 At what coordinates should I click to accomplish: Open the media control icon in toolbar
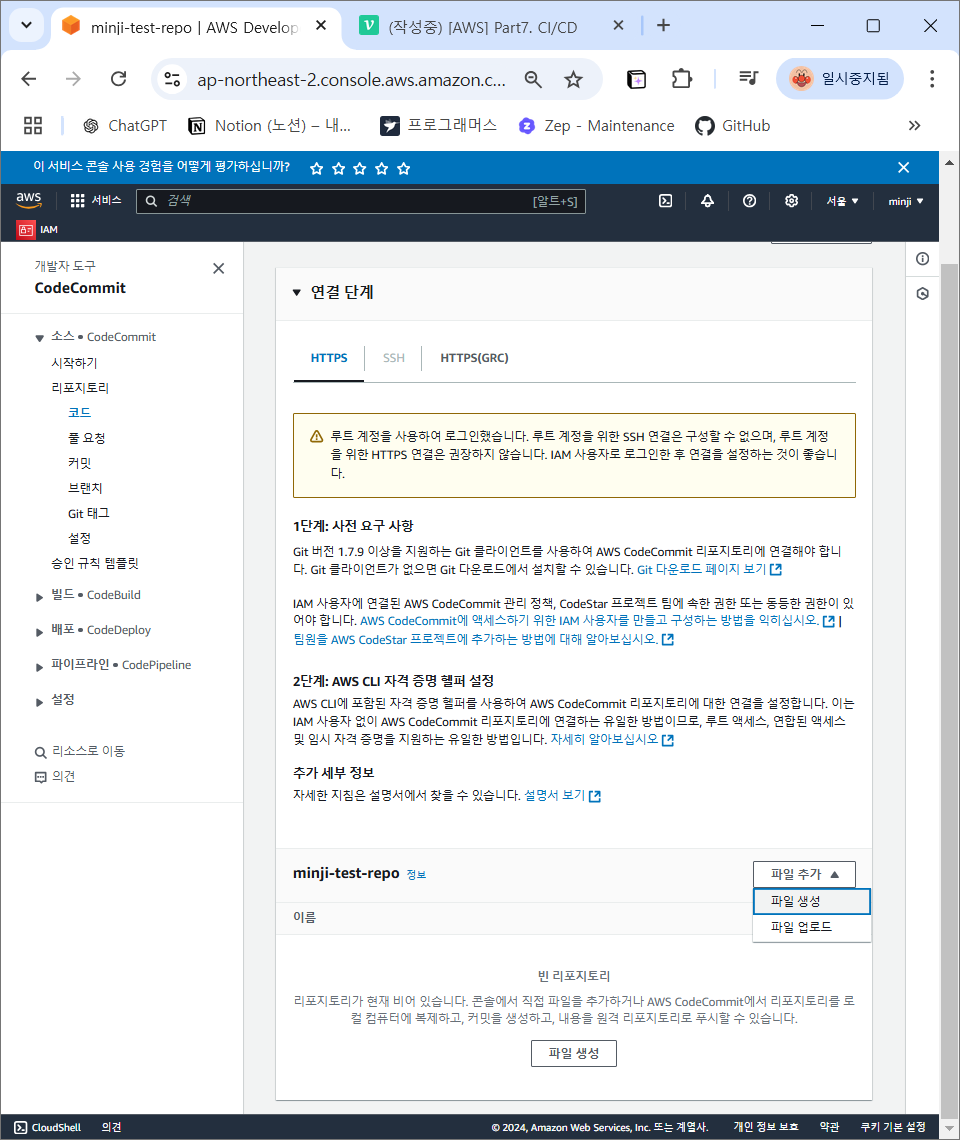point(748,78)
